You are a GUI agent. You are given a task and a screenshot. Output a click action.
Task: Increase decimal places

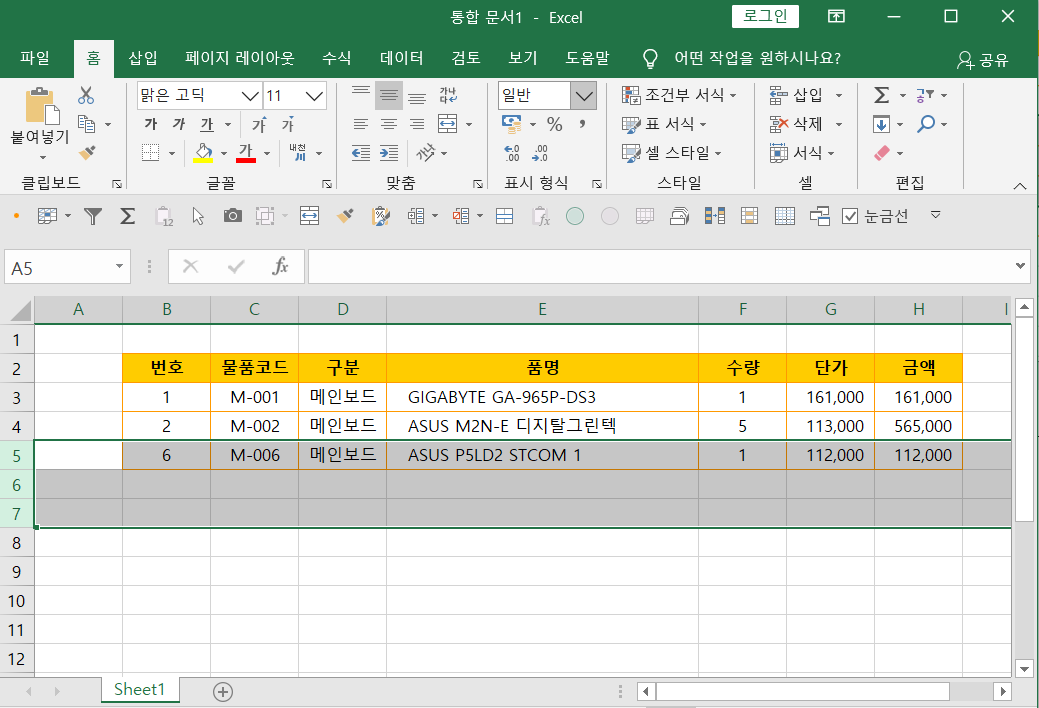512,153
